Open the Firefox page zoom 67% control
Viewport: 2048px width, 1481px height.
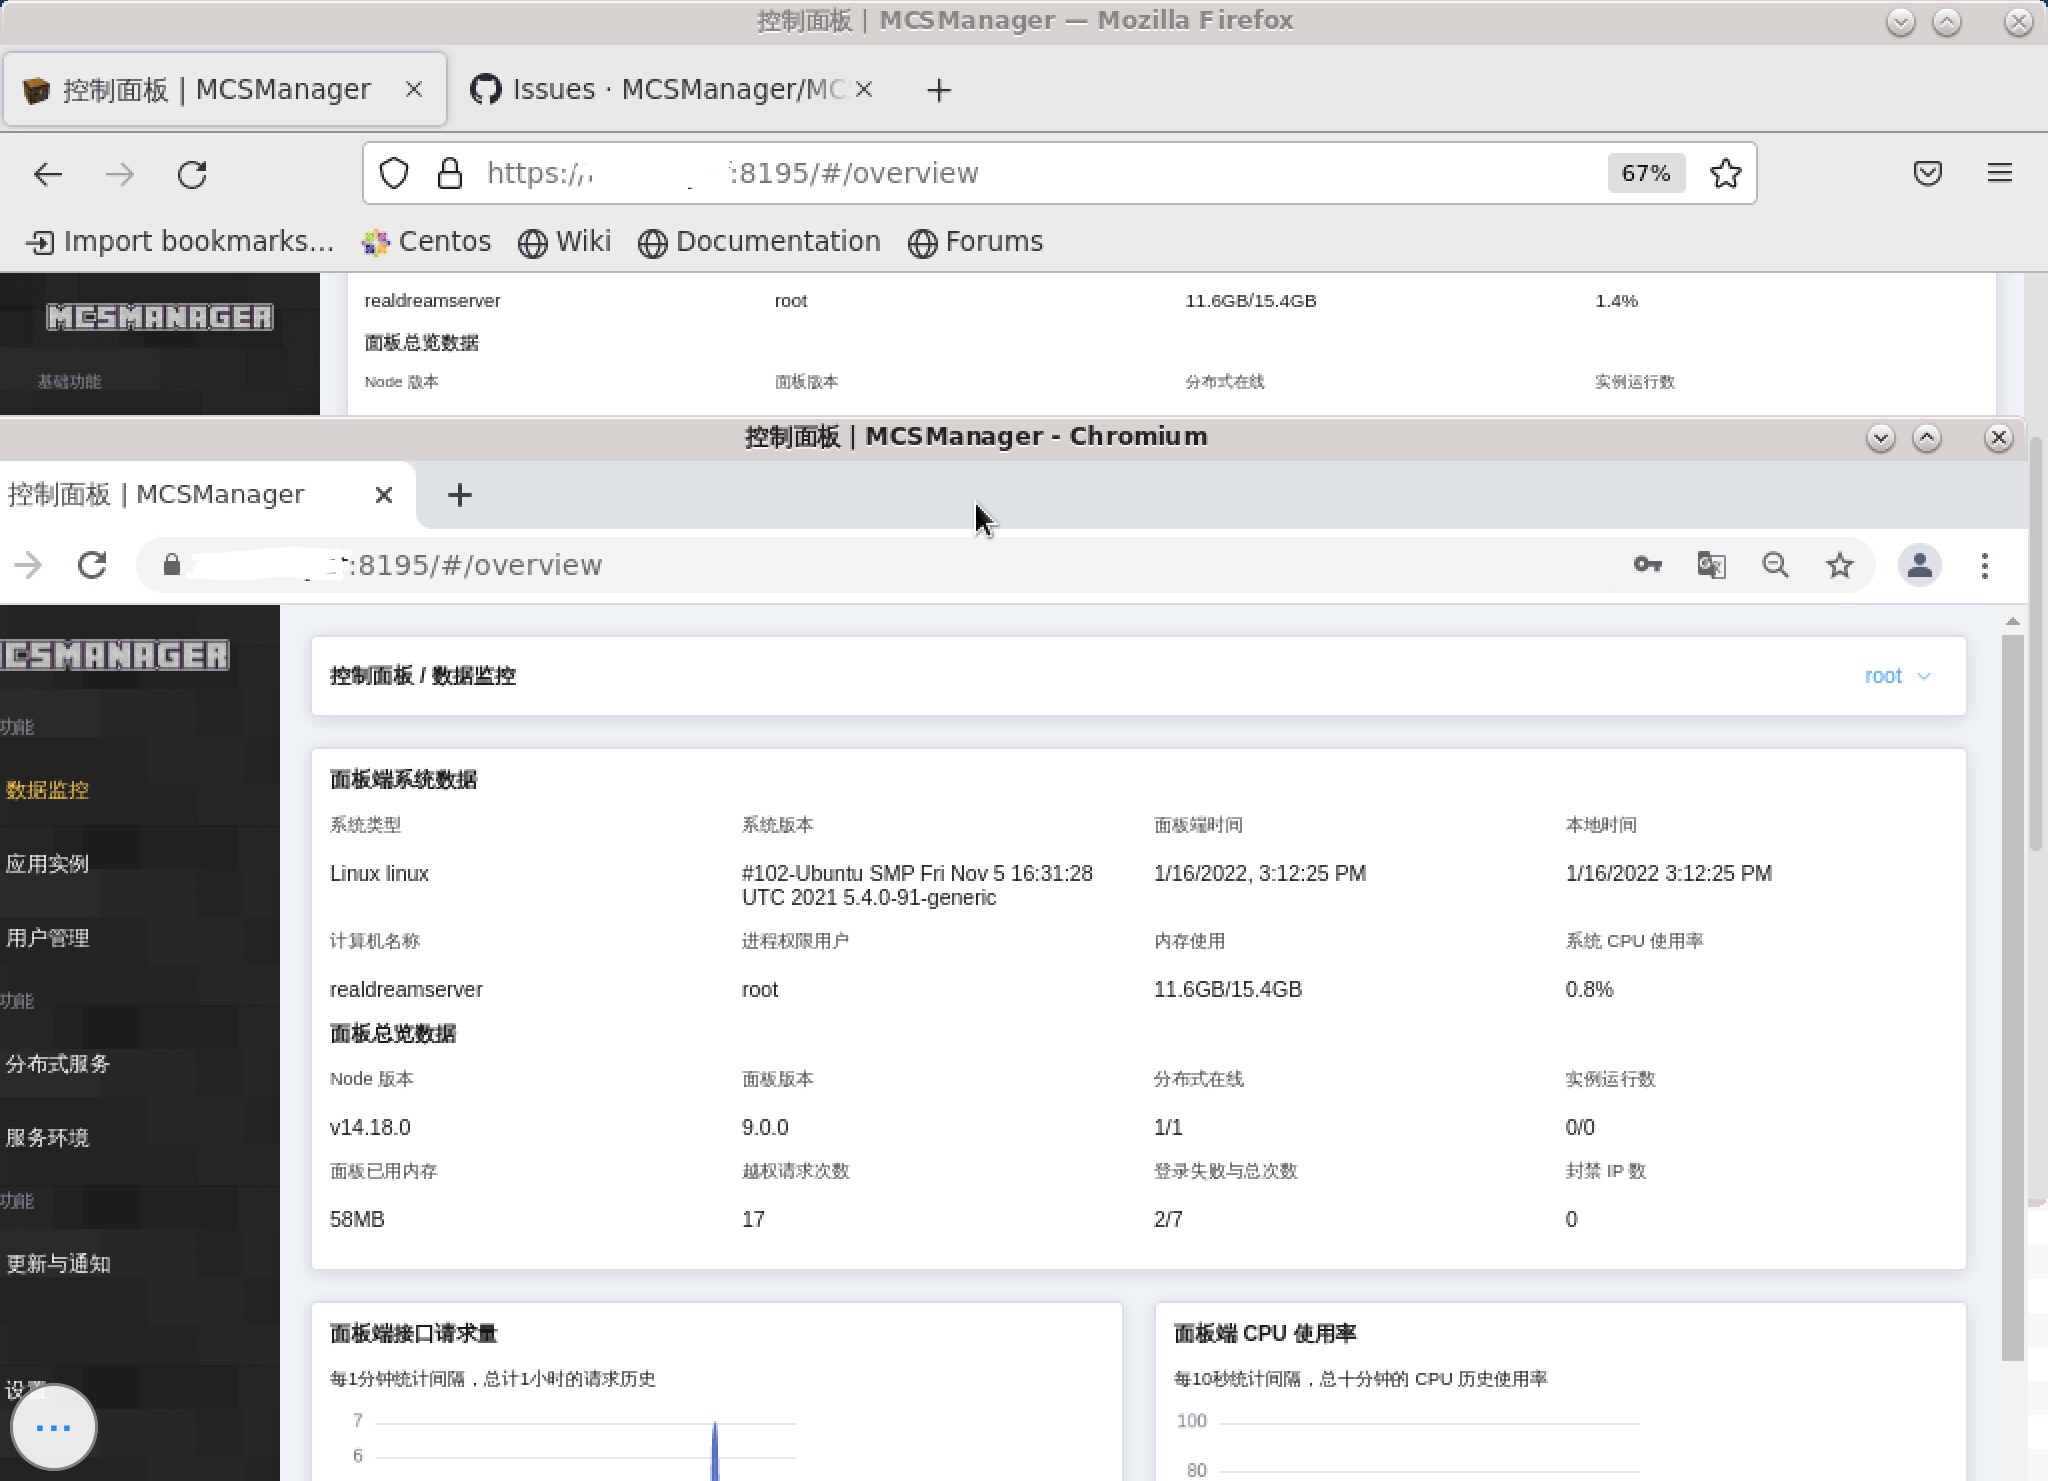click(x=1646, y=172)
